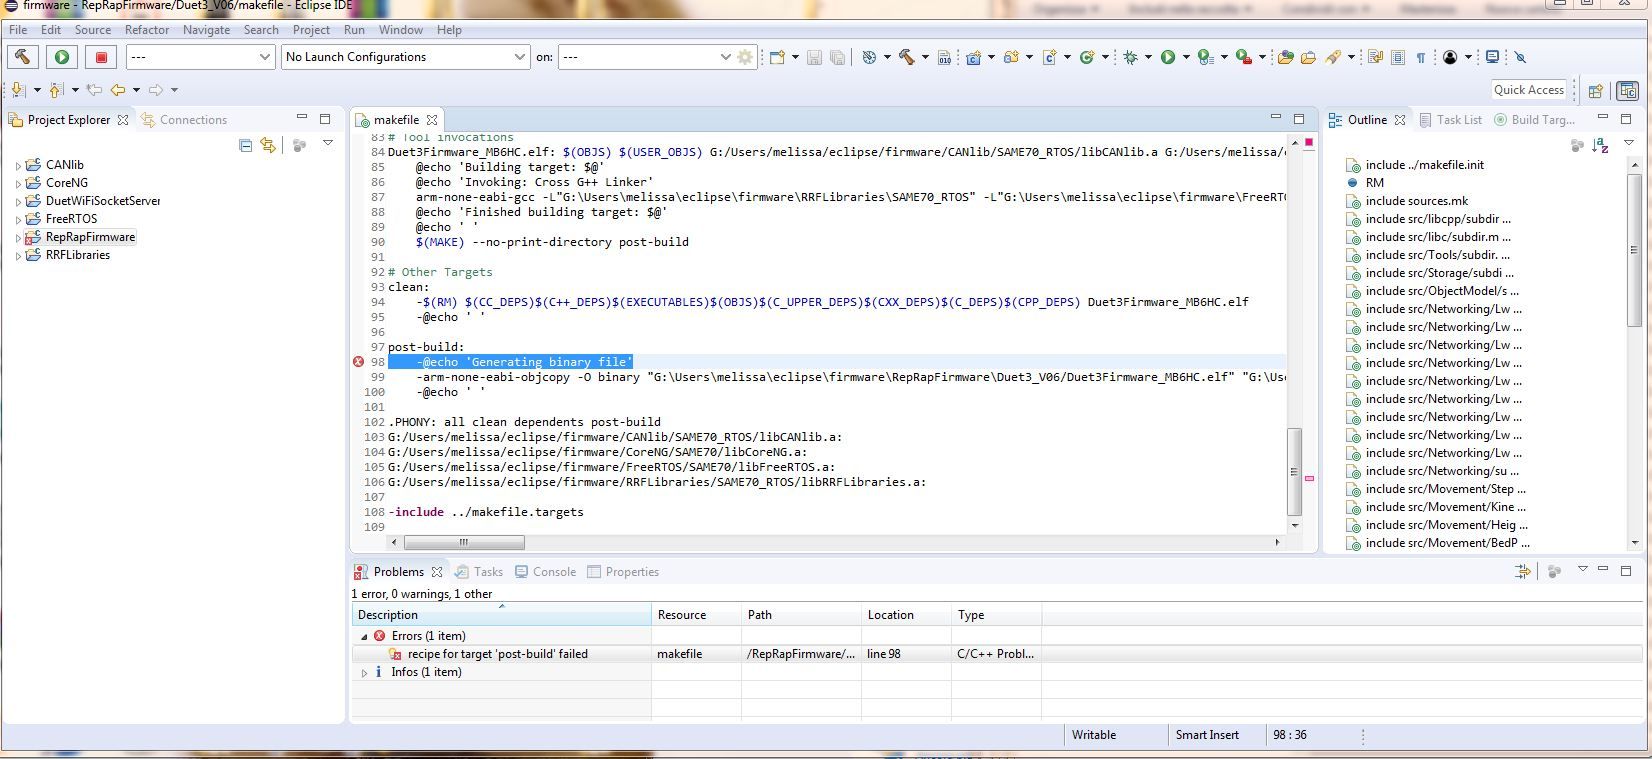
Task: Switch to the Connections tab
Action: (x=184, y=120)
